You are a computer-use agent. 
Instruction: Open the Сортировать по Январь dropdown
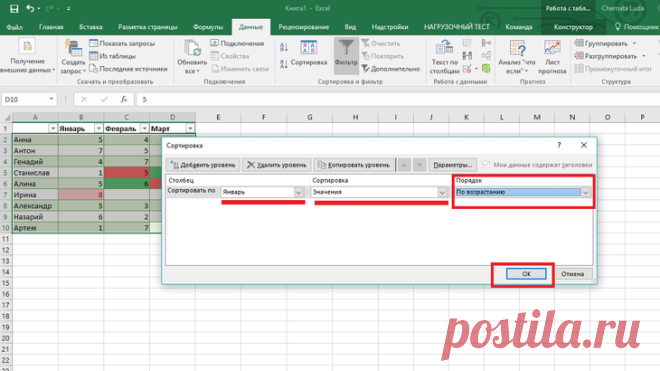pyautogui.click(x=298, y=192)
